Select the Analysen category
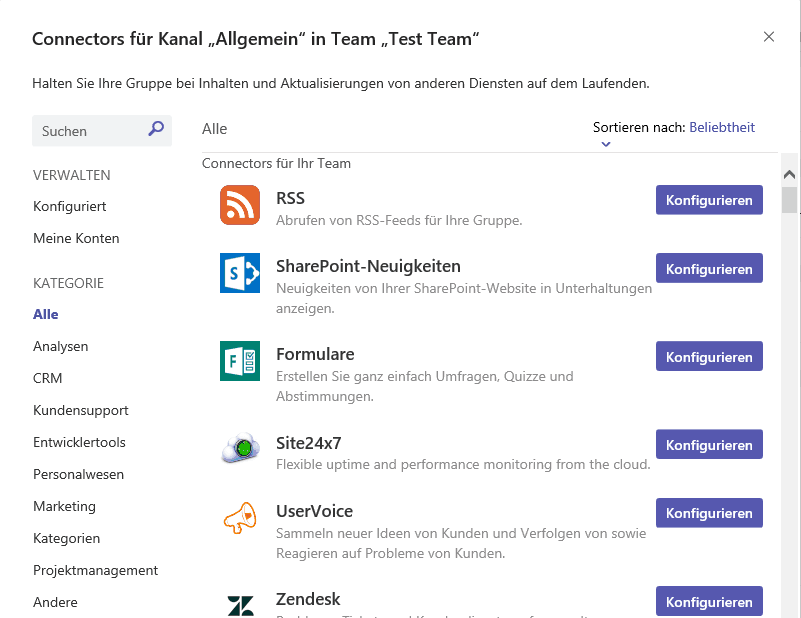The image size is (801, 618). (60, 346)
